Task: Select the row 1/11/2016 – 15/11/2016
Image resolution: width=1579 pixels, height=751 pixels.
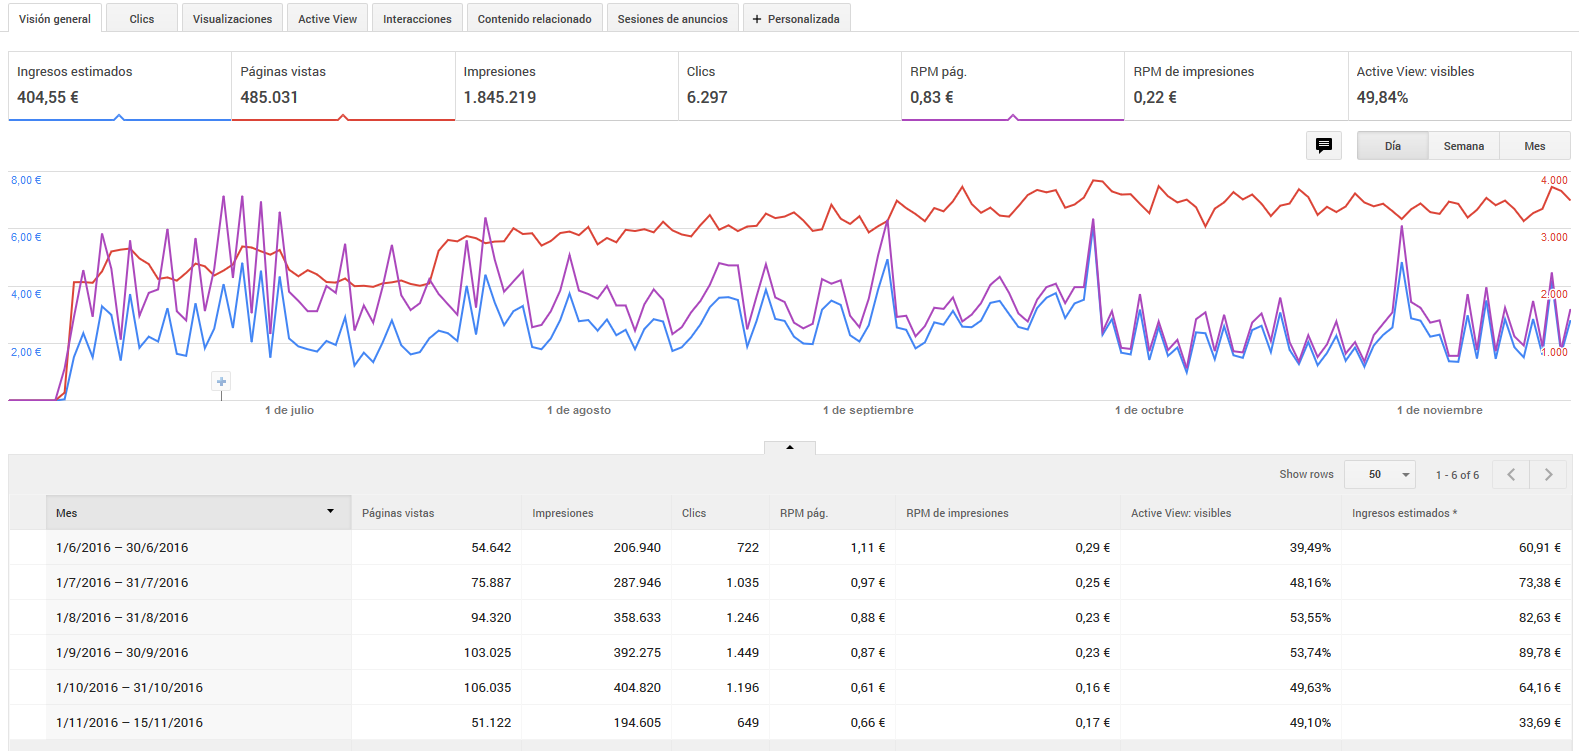Action: click(x=790, y=722)
